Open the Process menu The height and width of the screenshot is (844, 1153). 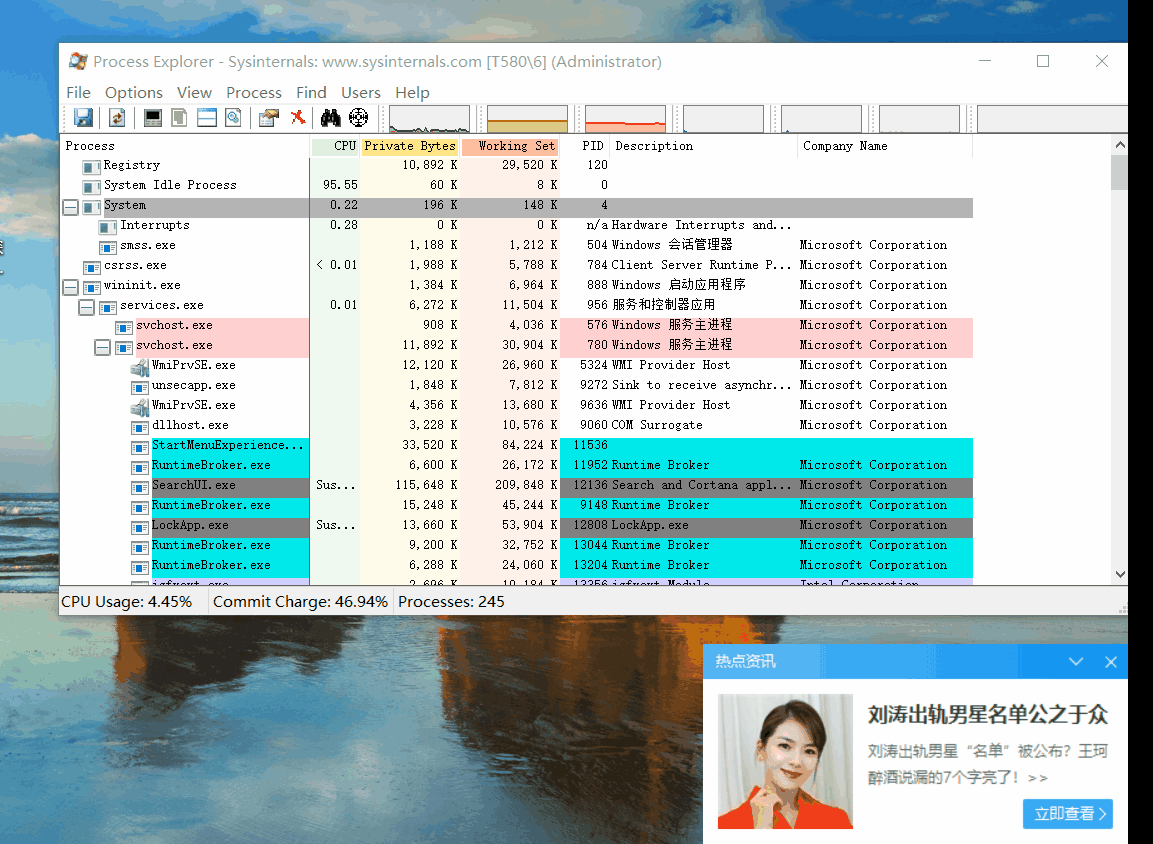click(254, 93)
